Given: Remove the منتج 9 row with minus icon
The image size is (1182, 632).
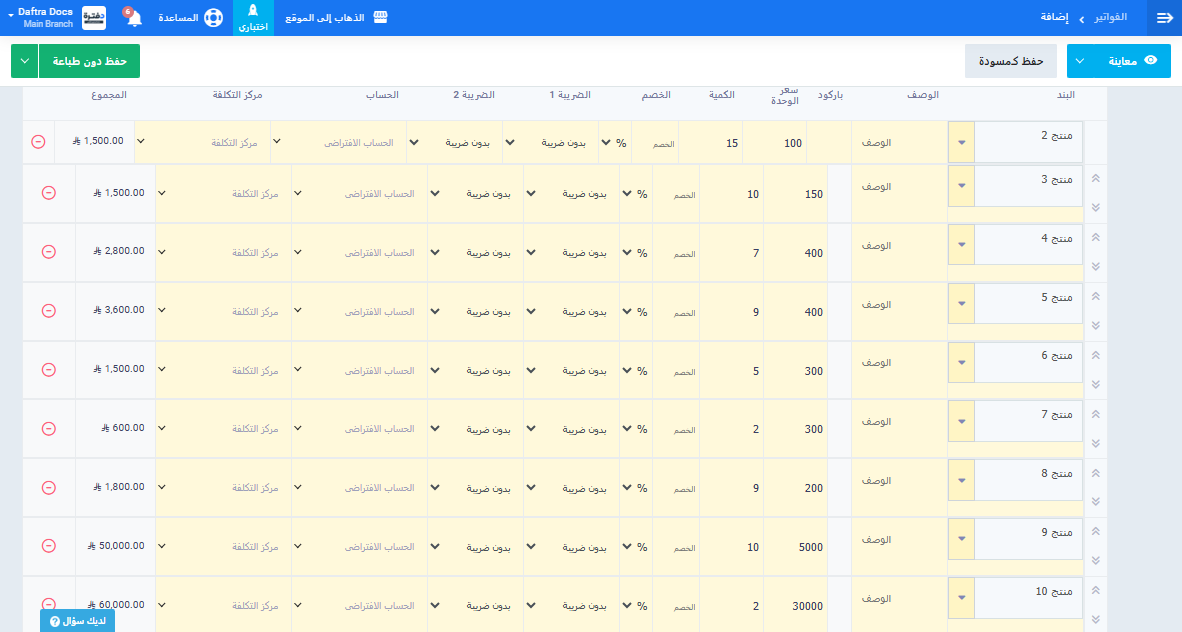Looking at the screenshot, I should (48, 546).
